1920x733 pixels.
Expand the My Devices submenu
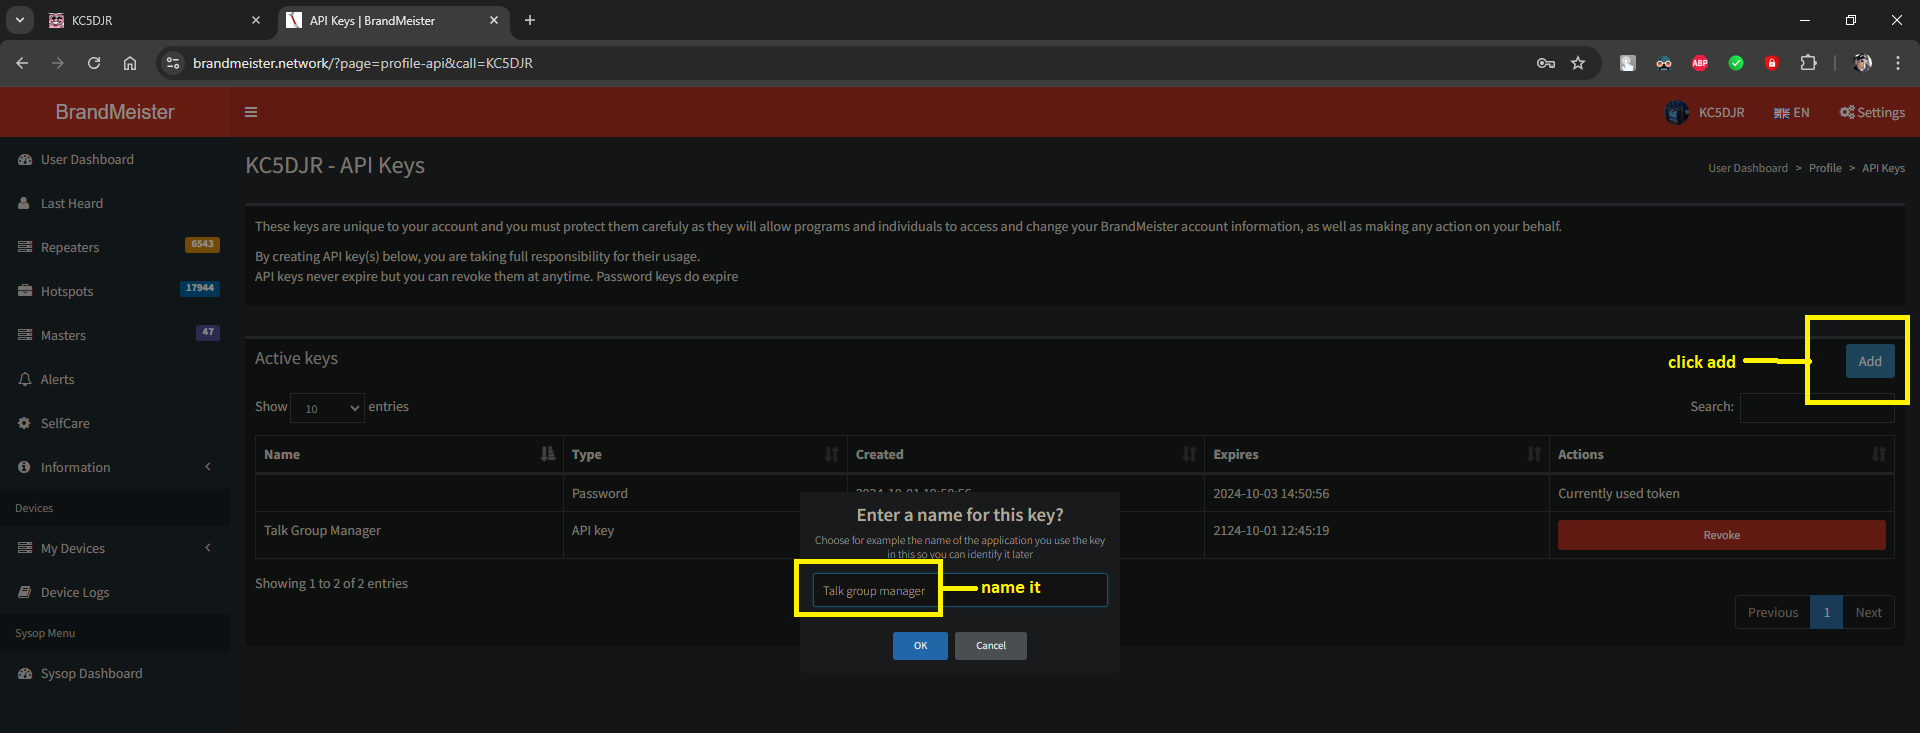[115, 549]
